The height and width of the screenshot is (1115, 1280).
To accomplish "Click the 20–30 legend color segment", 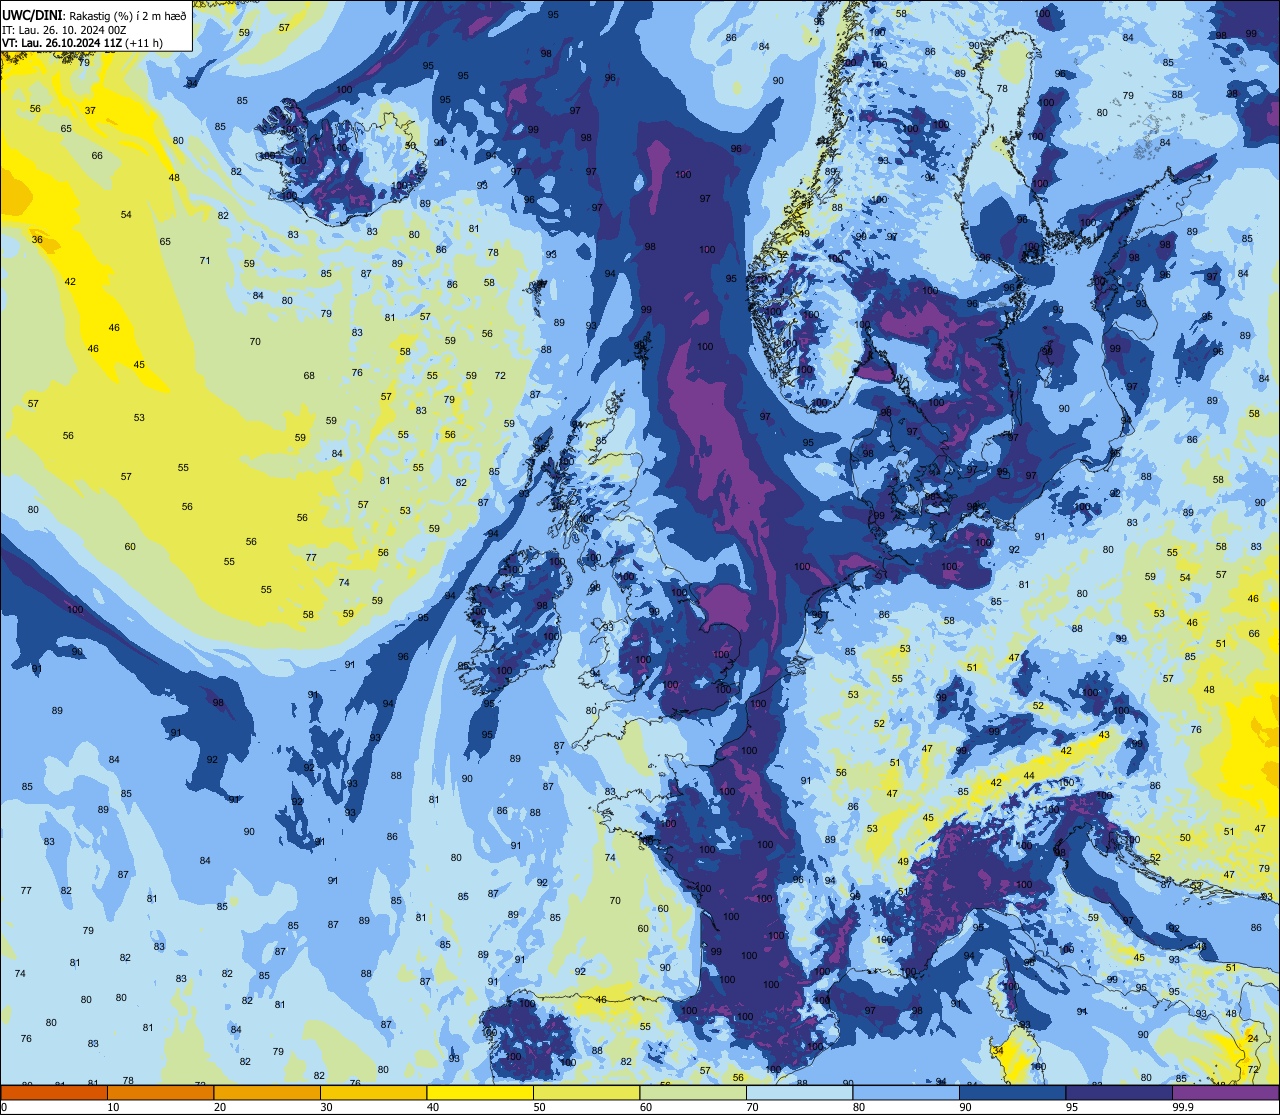I will (267, 1093).
